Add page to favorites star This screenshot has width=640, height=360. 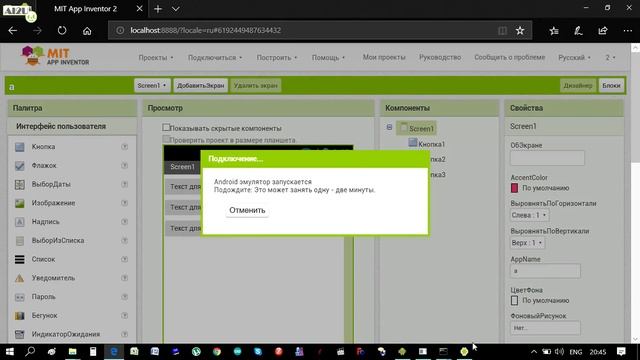(x=520, y=31)
